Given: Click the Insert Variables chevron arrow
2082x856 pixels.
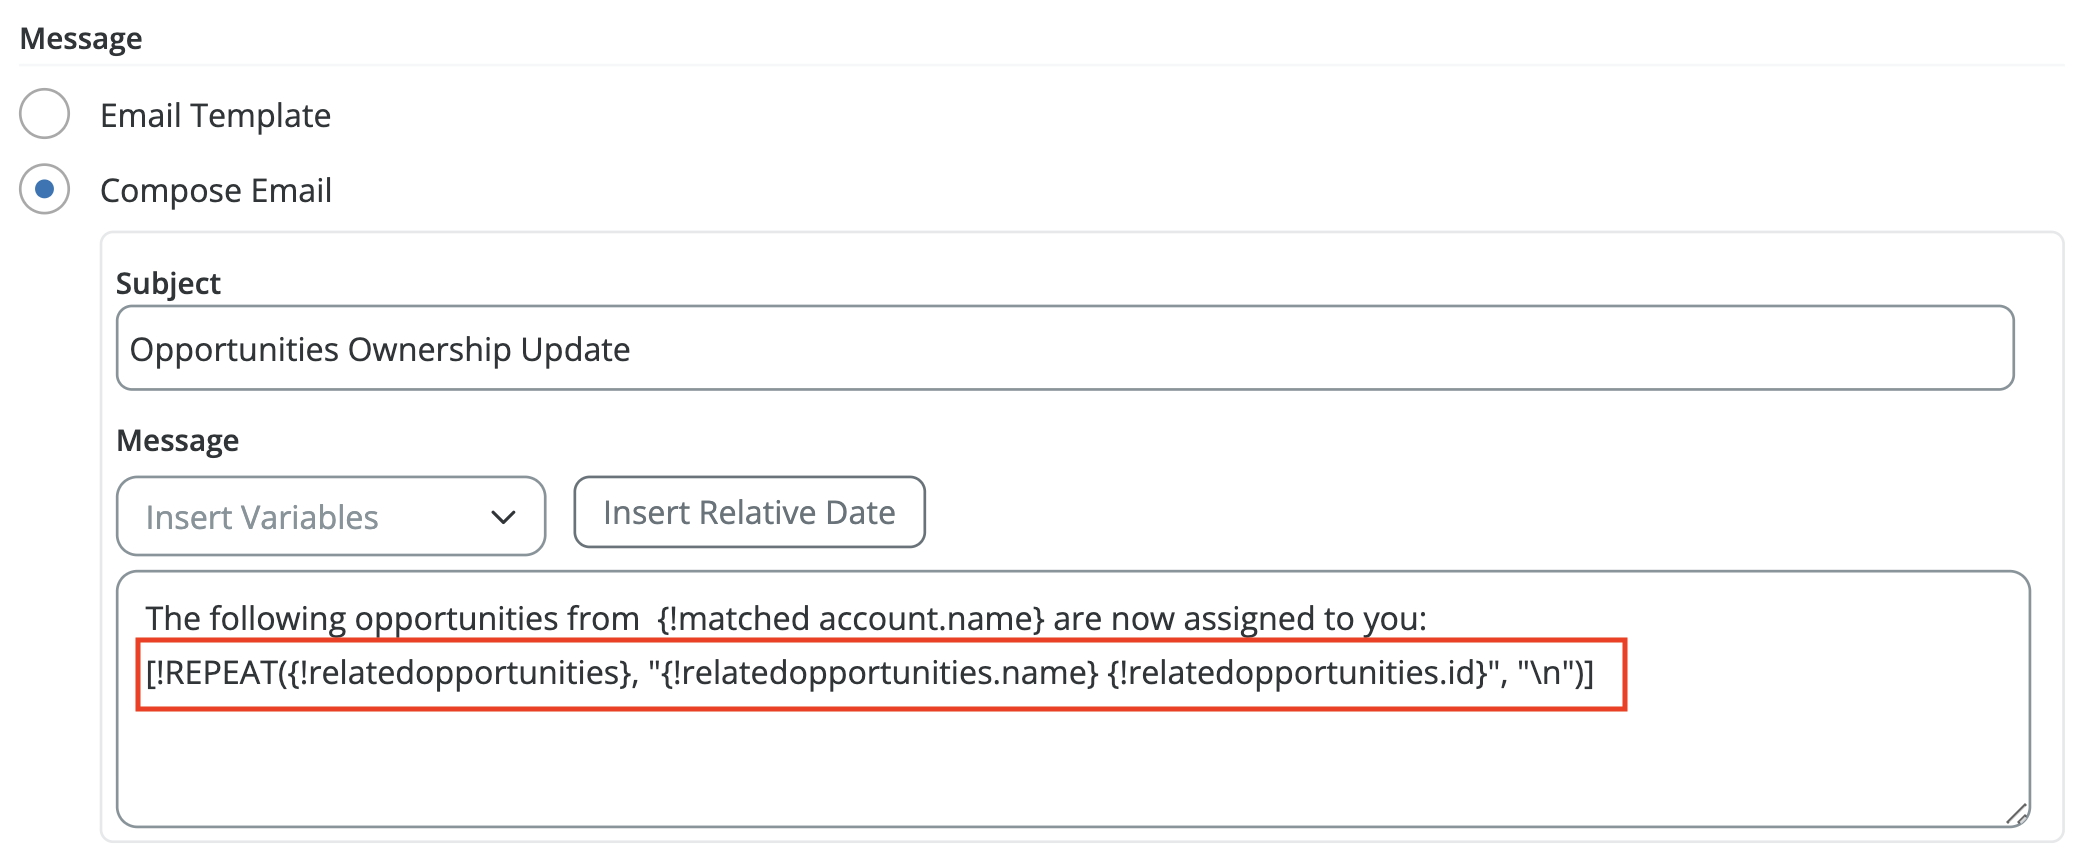Looking at the screenshot, I should pyautogui.click(x=503, y=517).
